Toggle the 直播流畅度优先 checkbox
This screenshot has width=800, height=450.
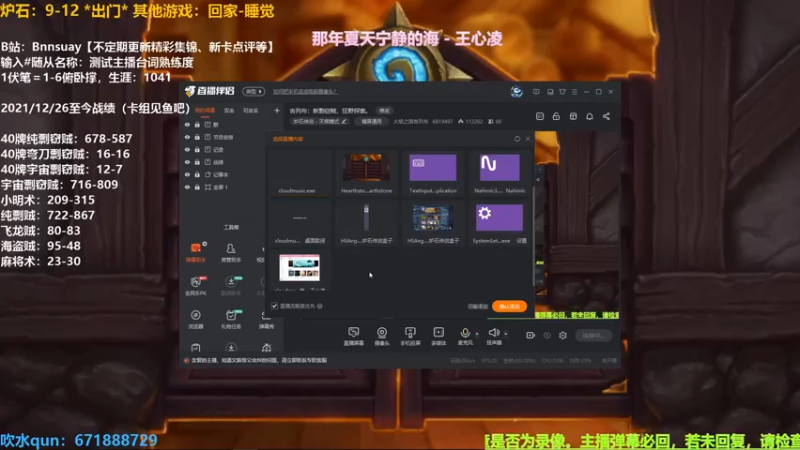(274, 306)
